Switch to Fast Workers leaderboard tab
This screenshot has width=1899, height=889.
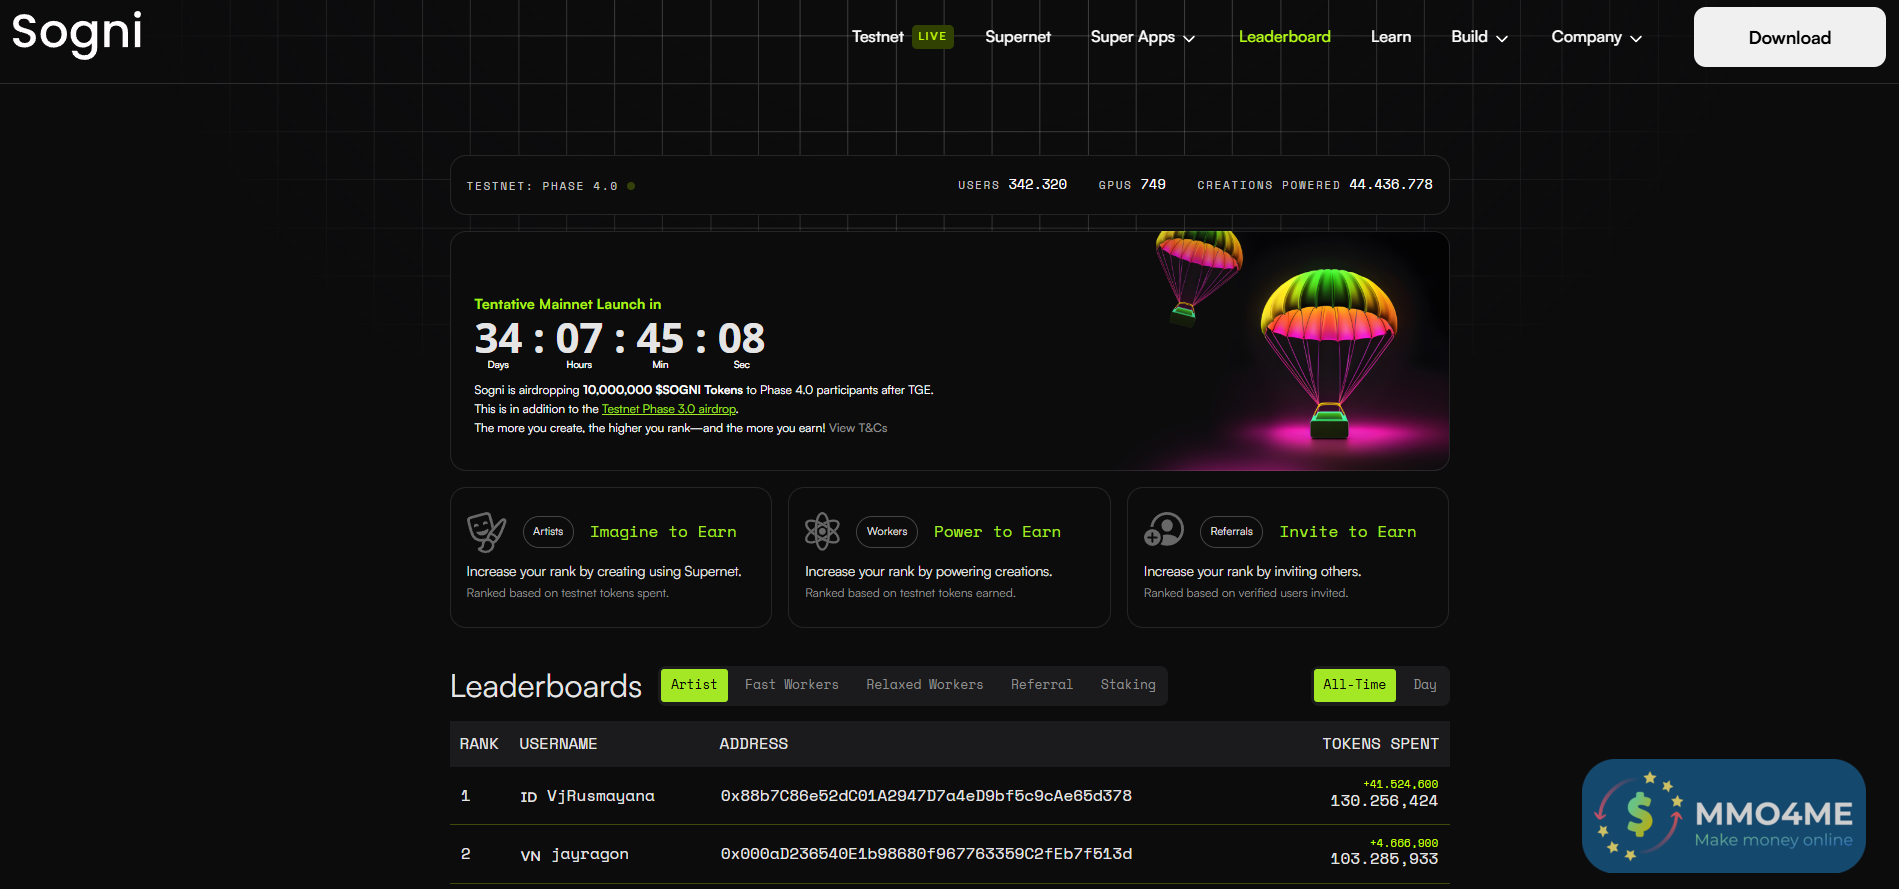[x=792, y=685]
